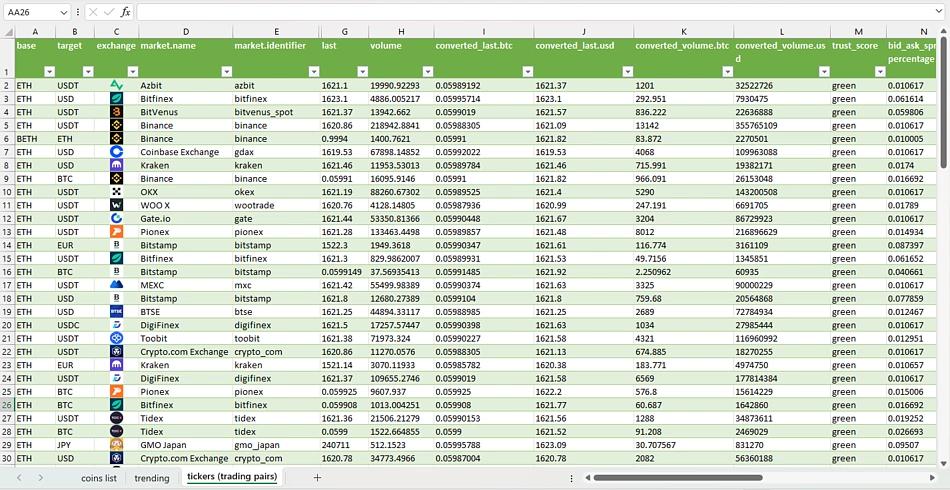Image resolution: width=950 pixels, height=490 pixels.
Task: Open the last column filter dropdown
Action: pyautogui.click(x=362, y=72)
